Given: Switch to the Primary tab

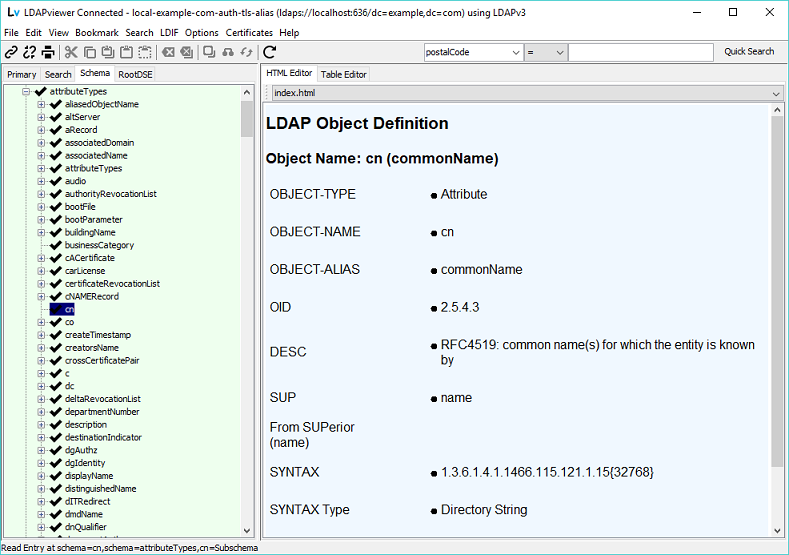Looking at the screenshot, I should [22, 74].
